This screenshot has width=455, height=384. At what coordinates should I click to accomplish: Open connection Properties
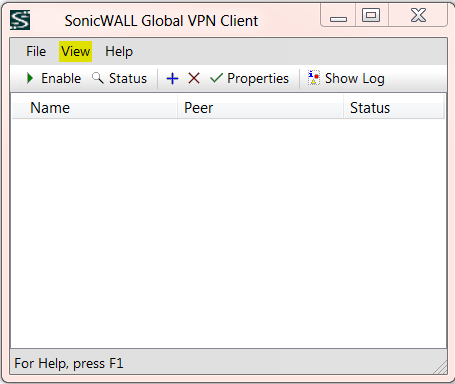tap(249, 79)
